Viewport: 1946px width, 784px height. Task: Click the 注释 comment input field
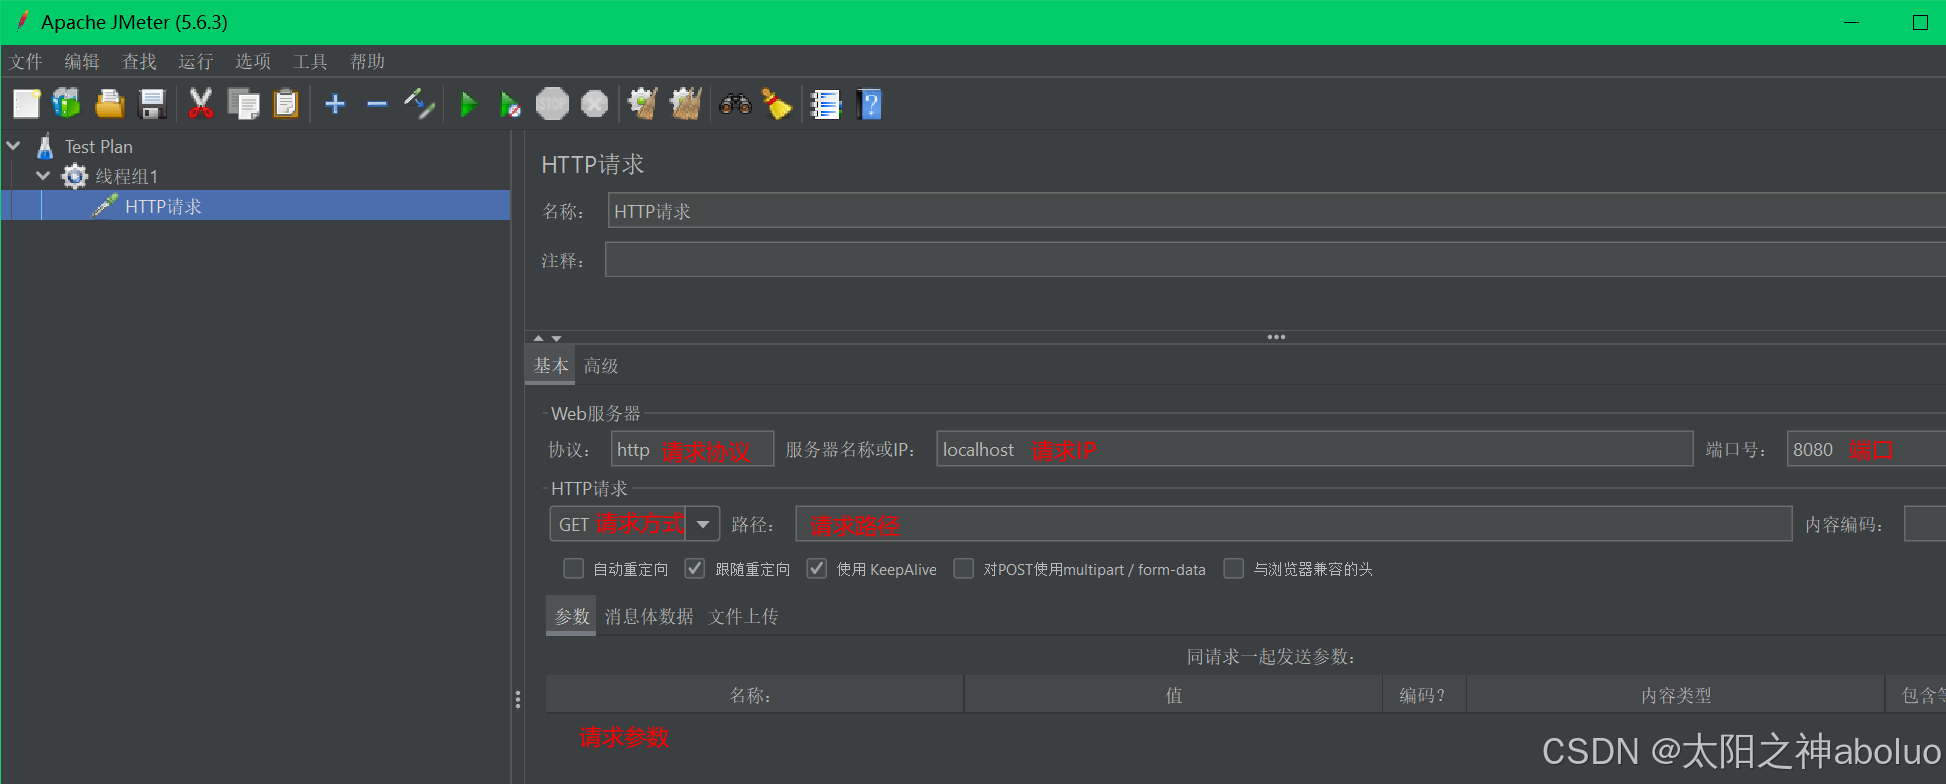tap(1276, 260)
